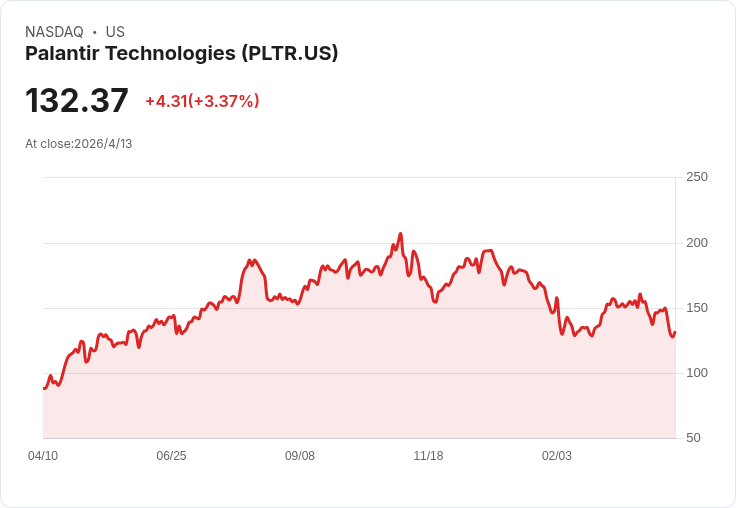Click the highest peak of the price line

coord(400,233)
